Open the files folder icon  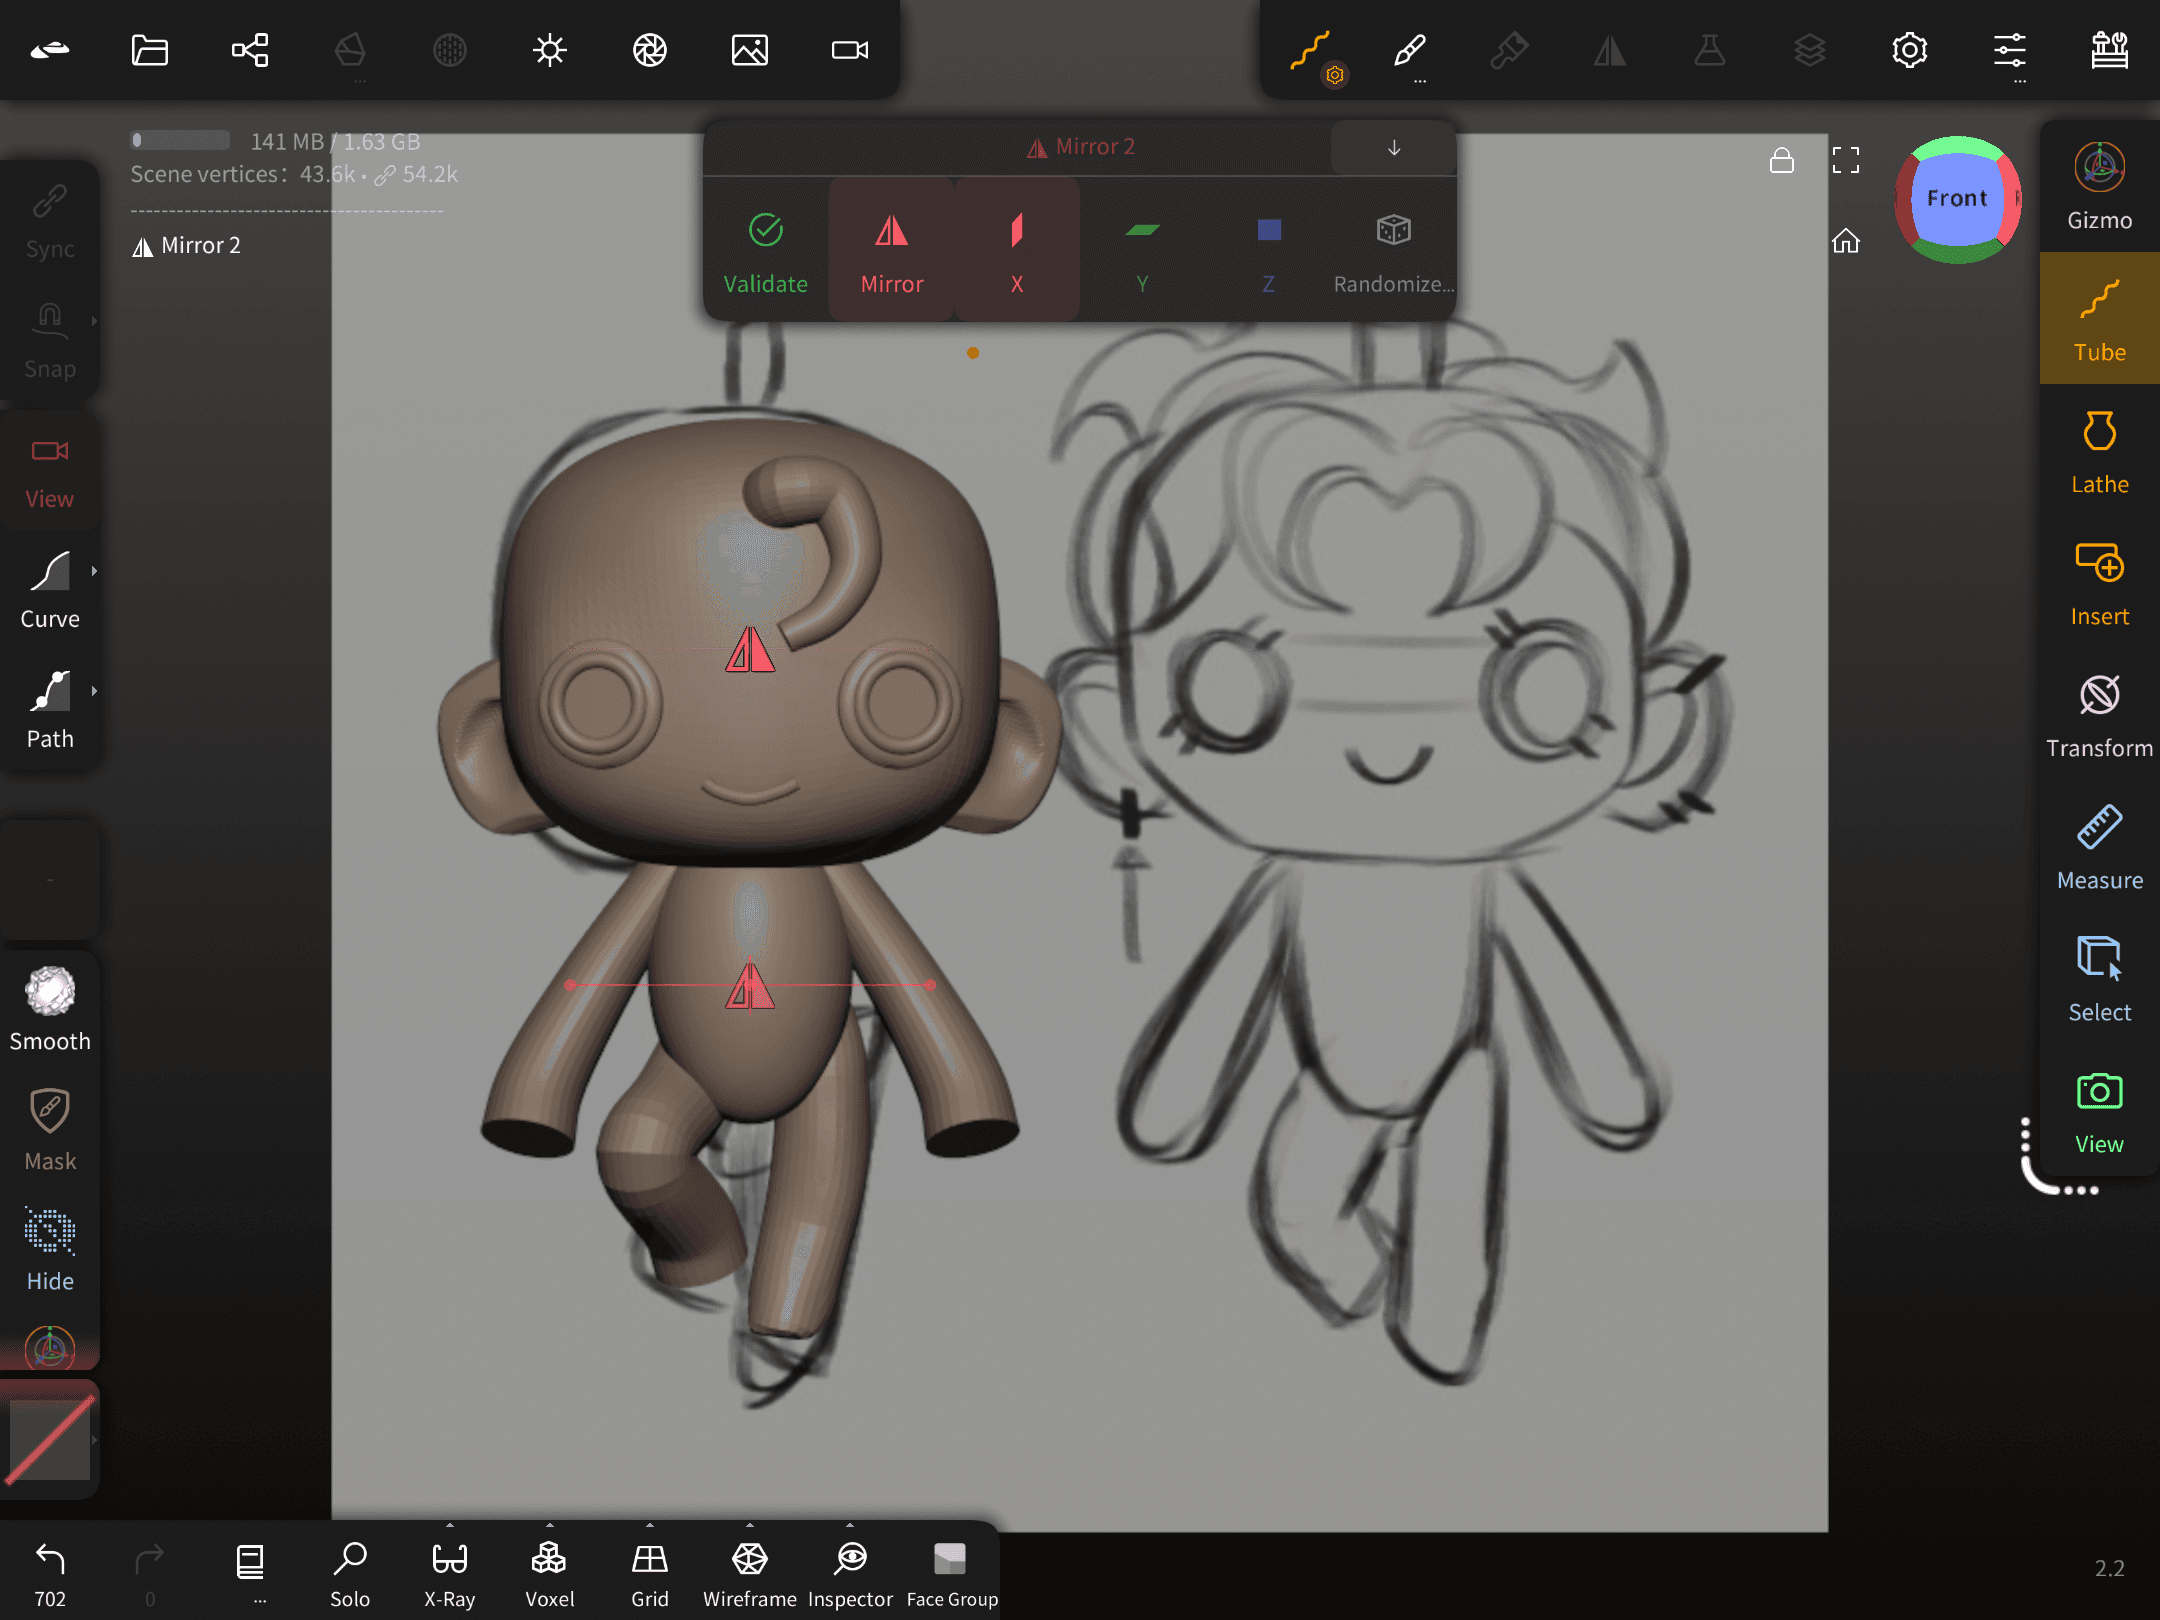150,50
